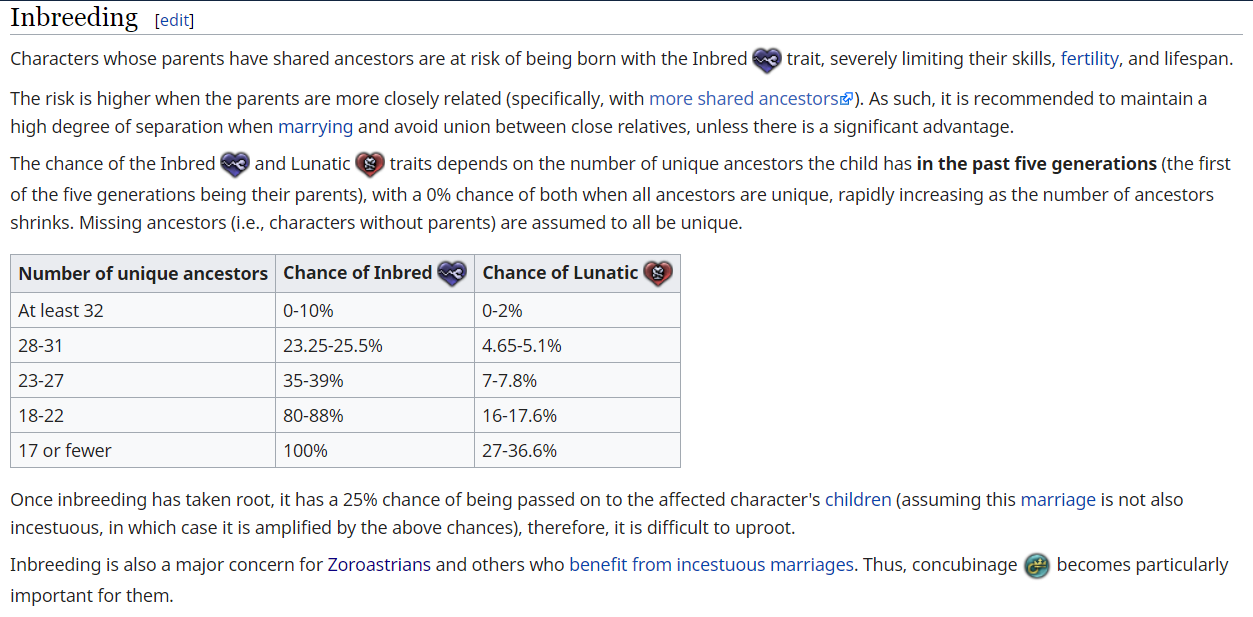Viewport: 1253px width, 617px height.
Task: Click Inbred icon in the table header
Action: click(452, 273)
